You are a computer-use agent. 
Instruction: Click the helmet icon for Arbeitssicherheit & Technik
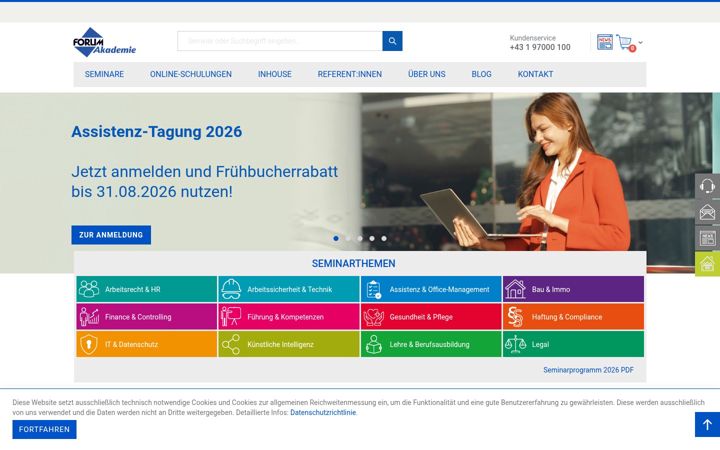[x=231, y=289]
